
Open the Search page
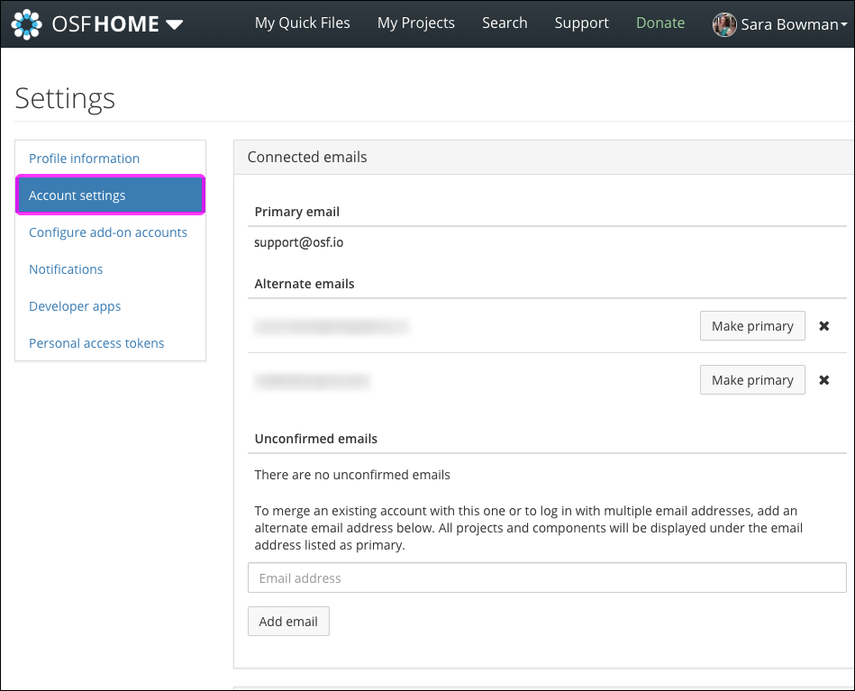[504, 23]
